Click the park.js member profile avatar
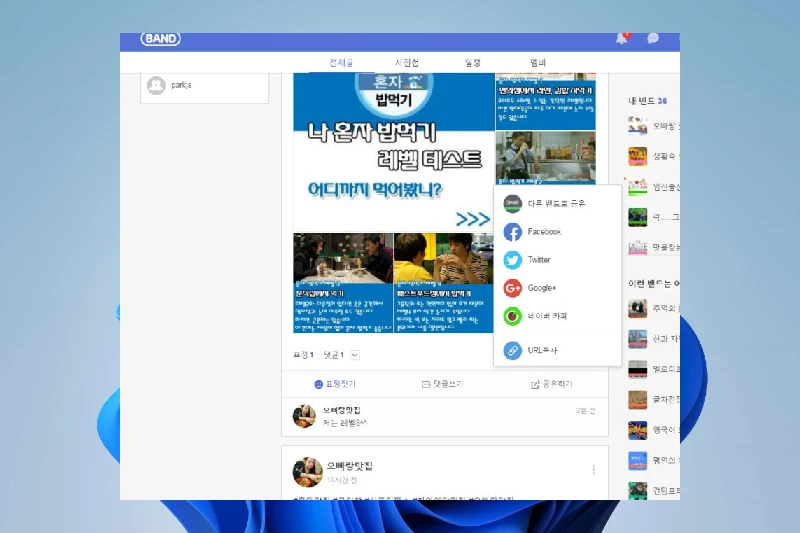The height and width of the screenshot is (533, 800). [x=156, y=86]
